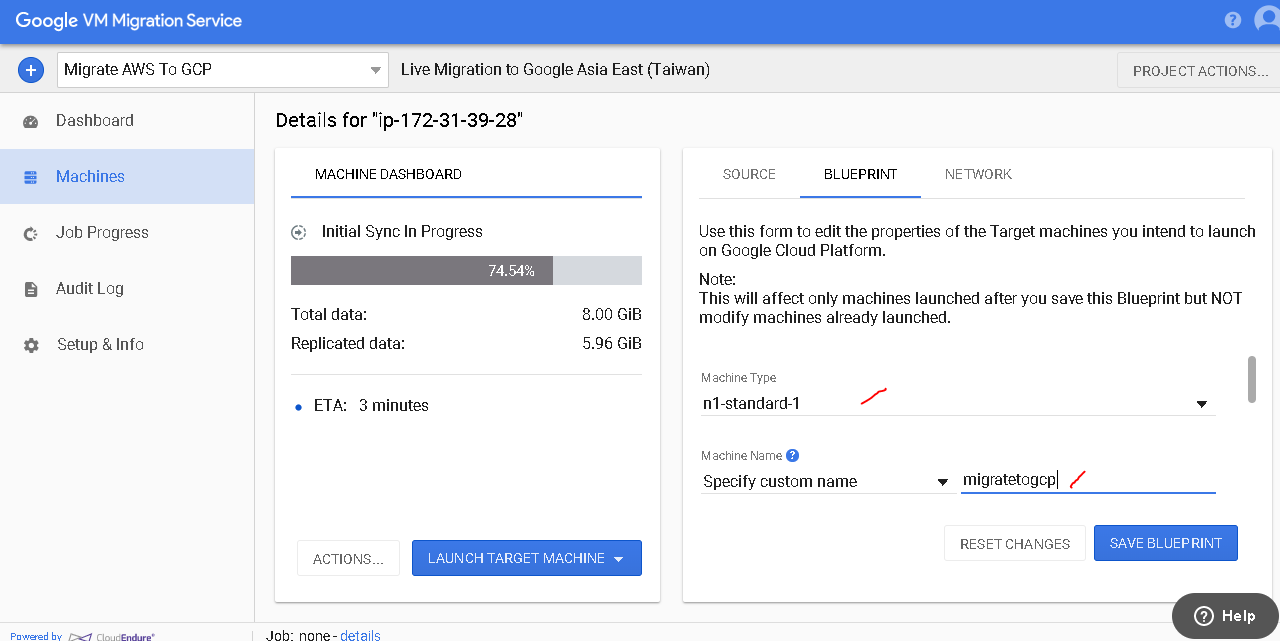Click the Job Progress spinner icon
The width and height of the screenshot is (1280, 641).
click(x=30, y=233)
